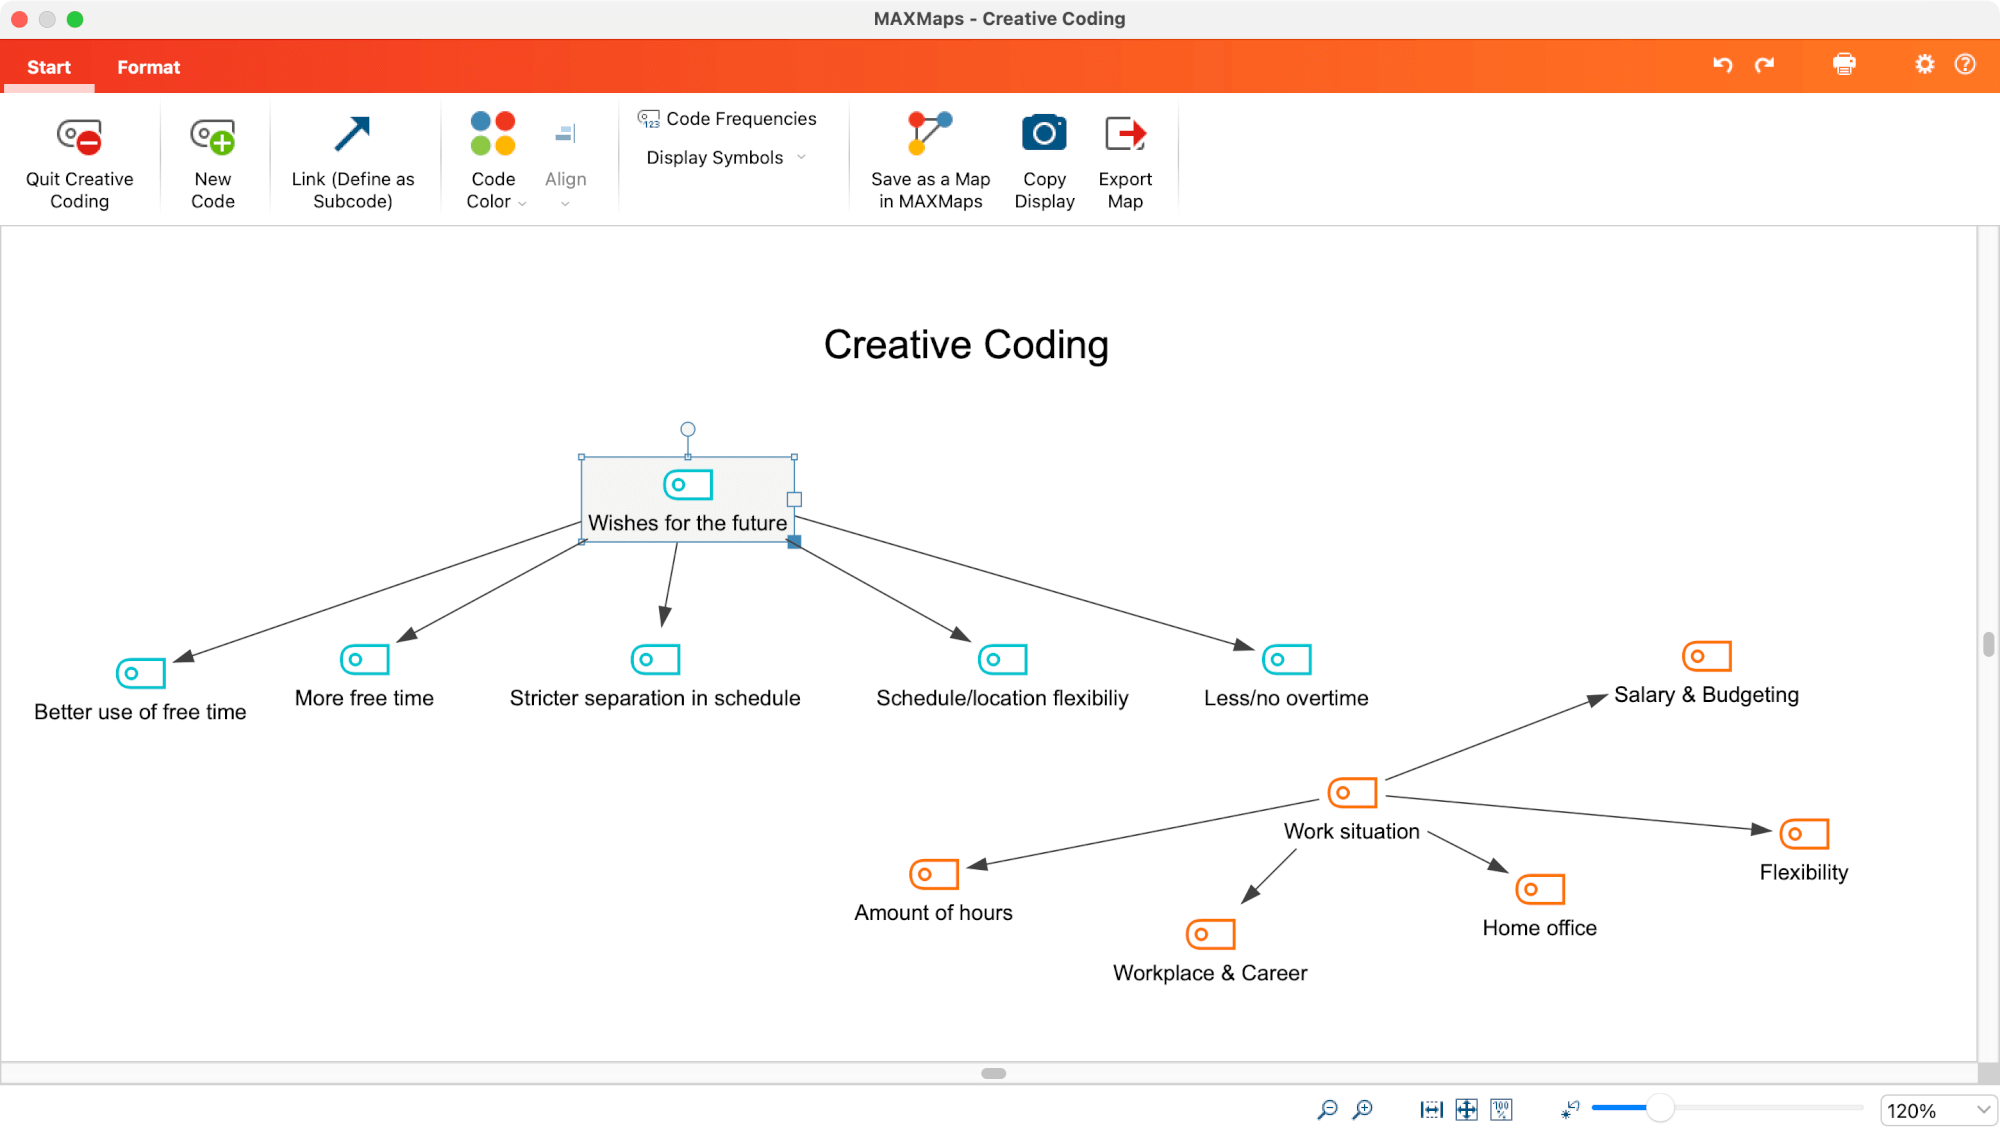The width and height of the screenshot is (2000, 1136).
Task: Redo the last undone action
Action: (x=1764, y=65)
